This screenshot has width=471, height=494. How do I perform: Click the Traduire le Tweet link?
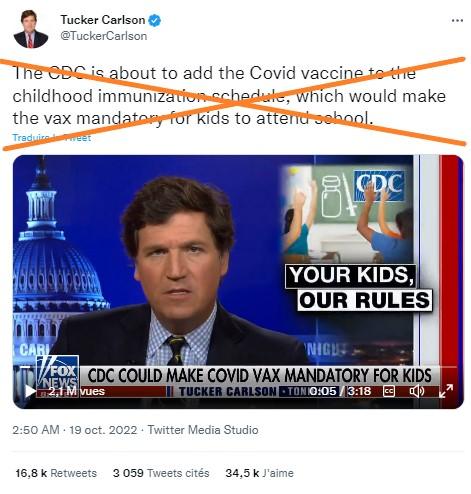[x=52, y=137]
